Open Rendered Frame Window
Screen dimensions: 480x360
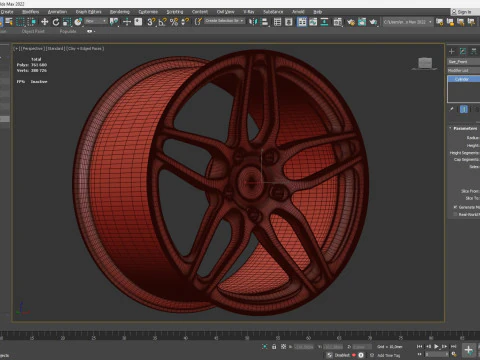coord(362,22)
